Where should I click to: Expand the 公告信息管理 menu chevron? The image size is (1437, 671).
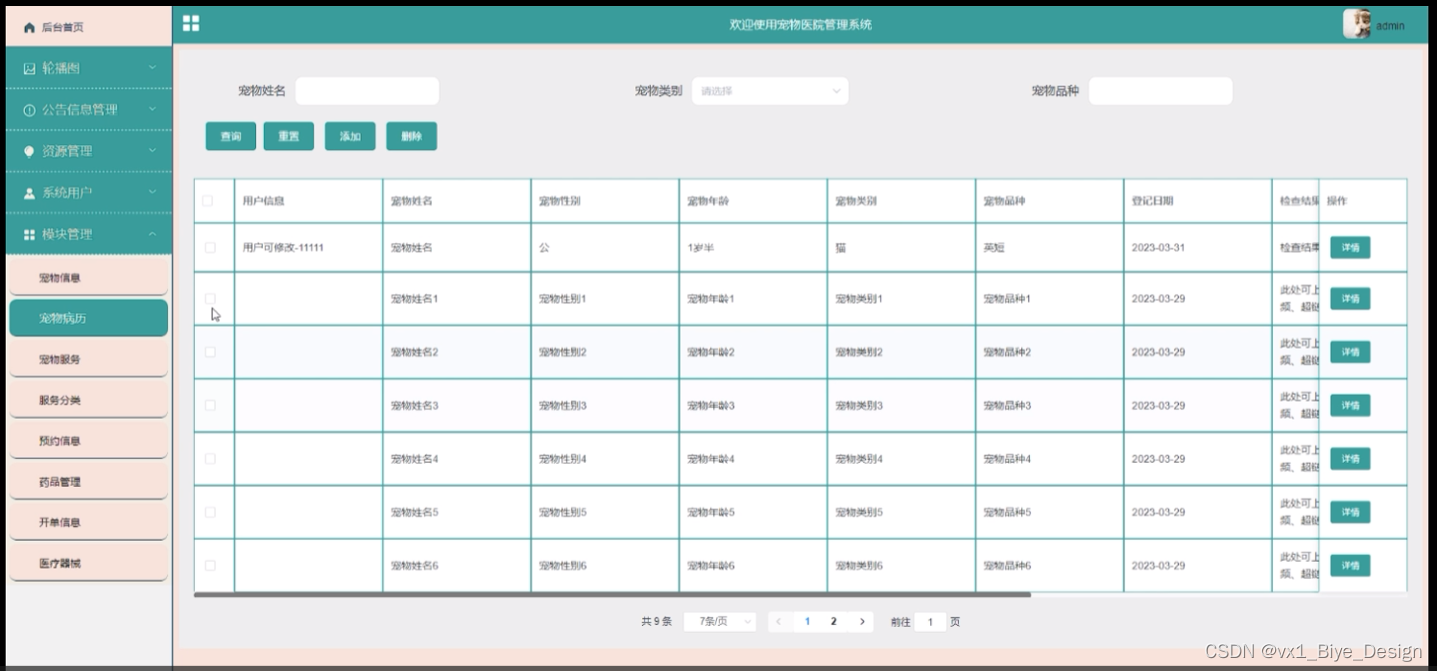(152, 110)
